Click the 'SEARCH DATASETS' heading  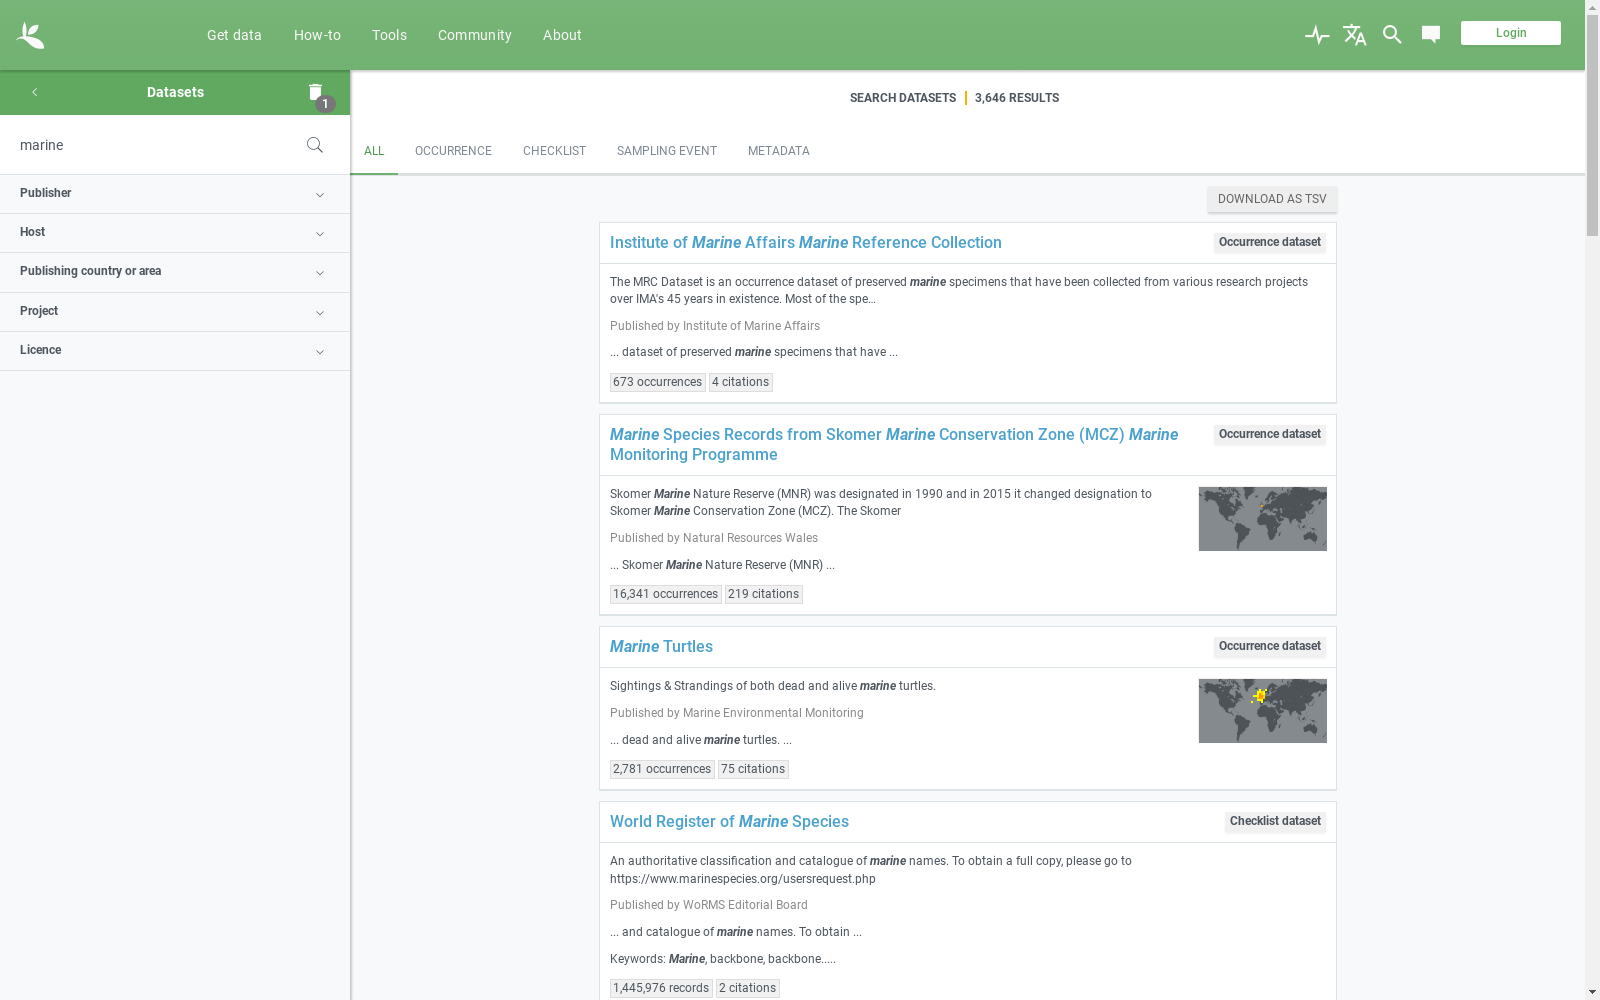[x=903, y=98]
